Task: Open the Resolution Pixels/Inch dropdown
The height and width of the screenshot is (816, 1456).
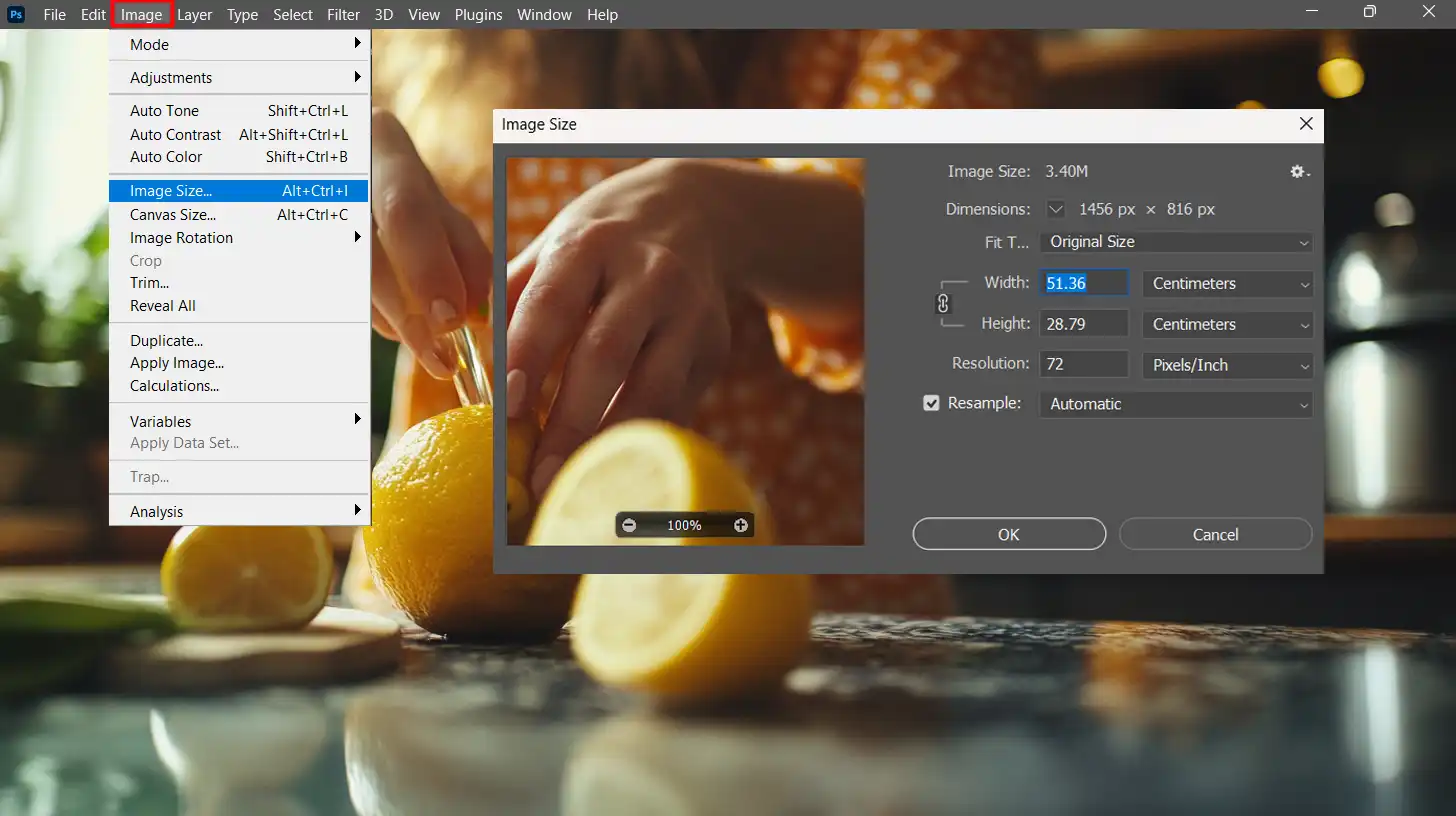Action: point(1228,365)
